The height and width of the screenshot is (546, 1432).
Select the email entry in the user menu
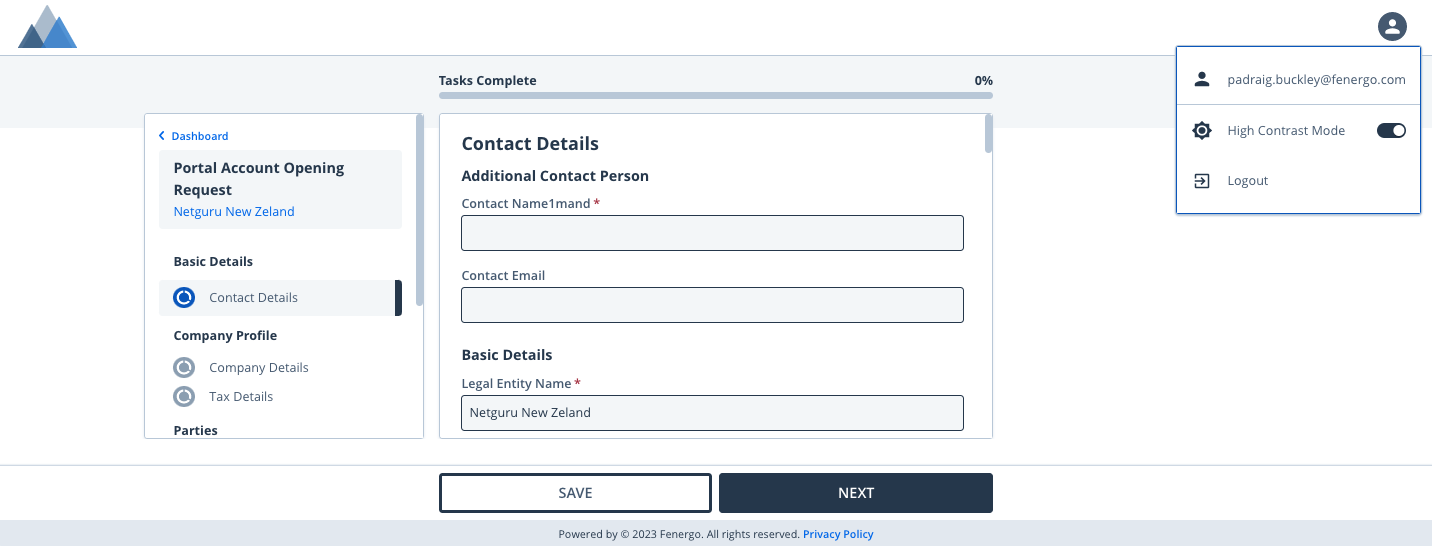[x=1316, y=79]
